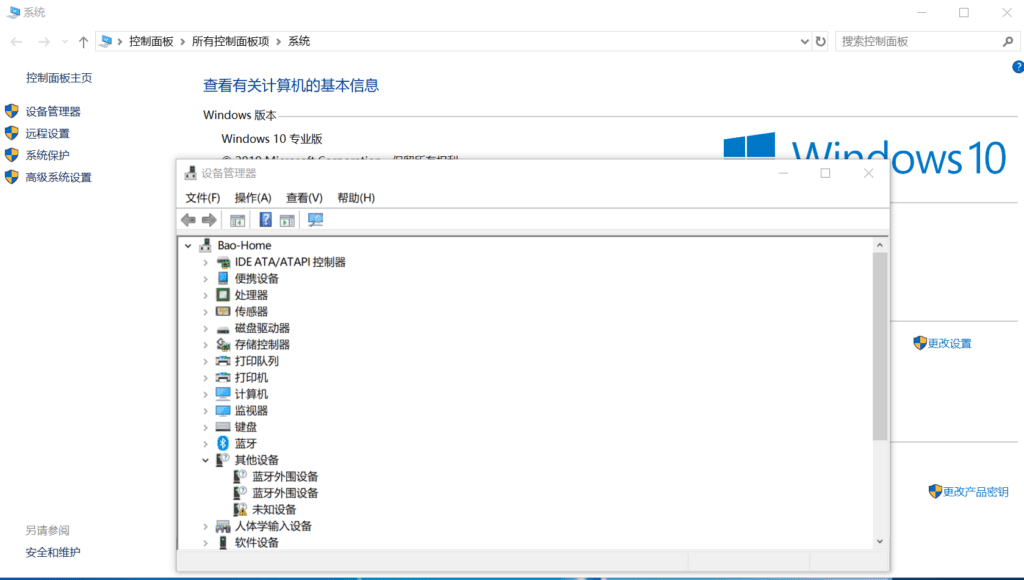Expand the 键盘 category
1024x580 pixels.
[x=205, y=427]
